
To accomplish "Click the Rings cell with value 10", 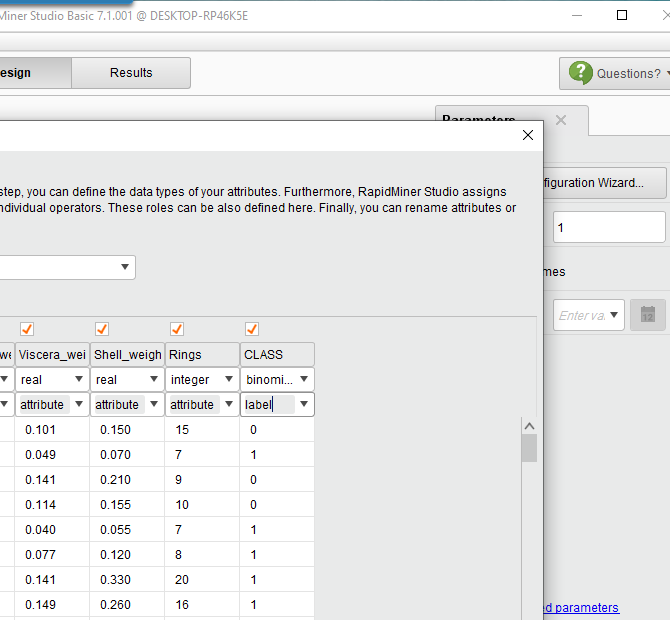I will (x=202, y=504).
